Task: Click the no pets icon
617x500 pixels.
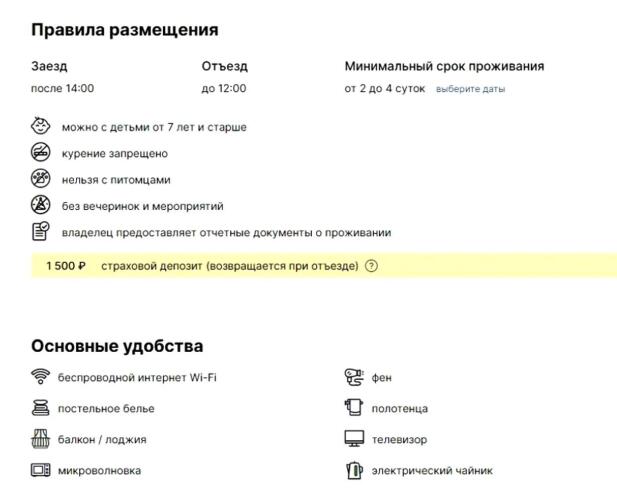Action: tap(41, 179)
